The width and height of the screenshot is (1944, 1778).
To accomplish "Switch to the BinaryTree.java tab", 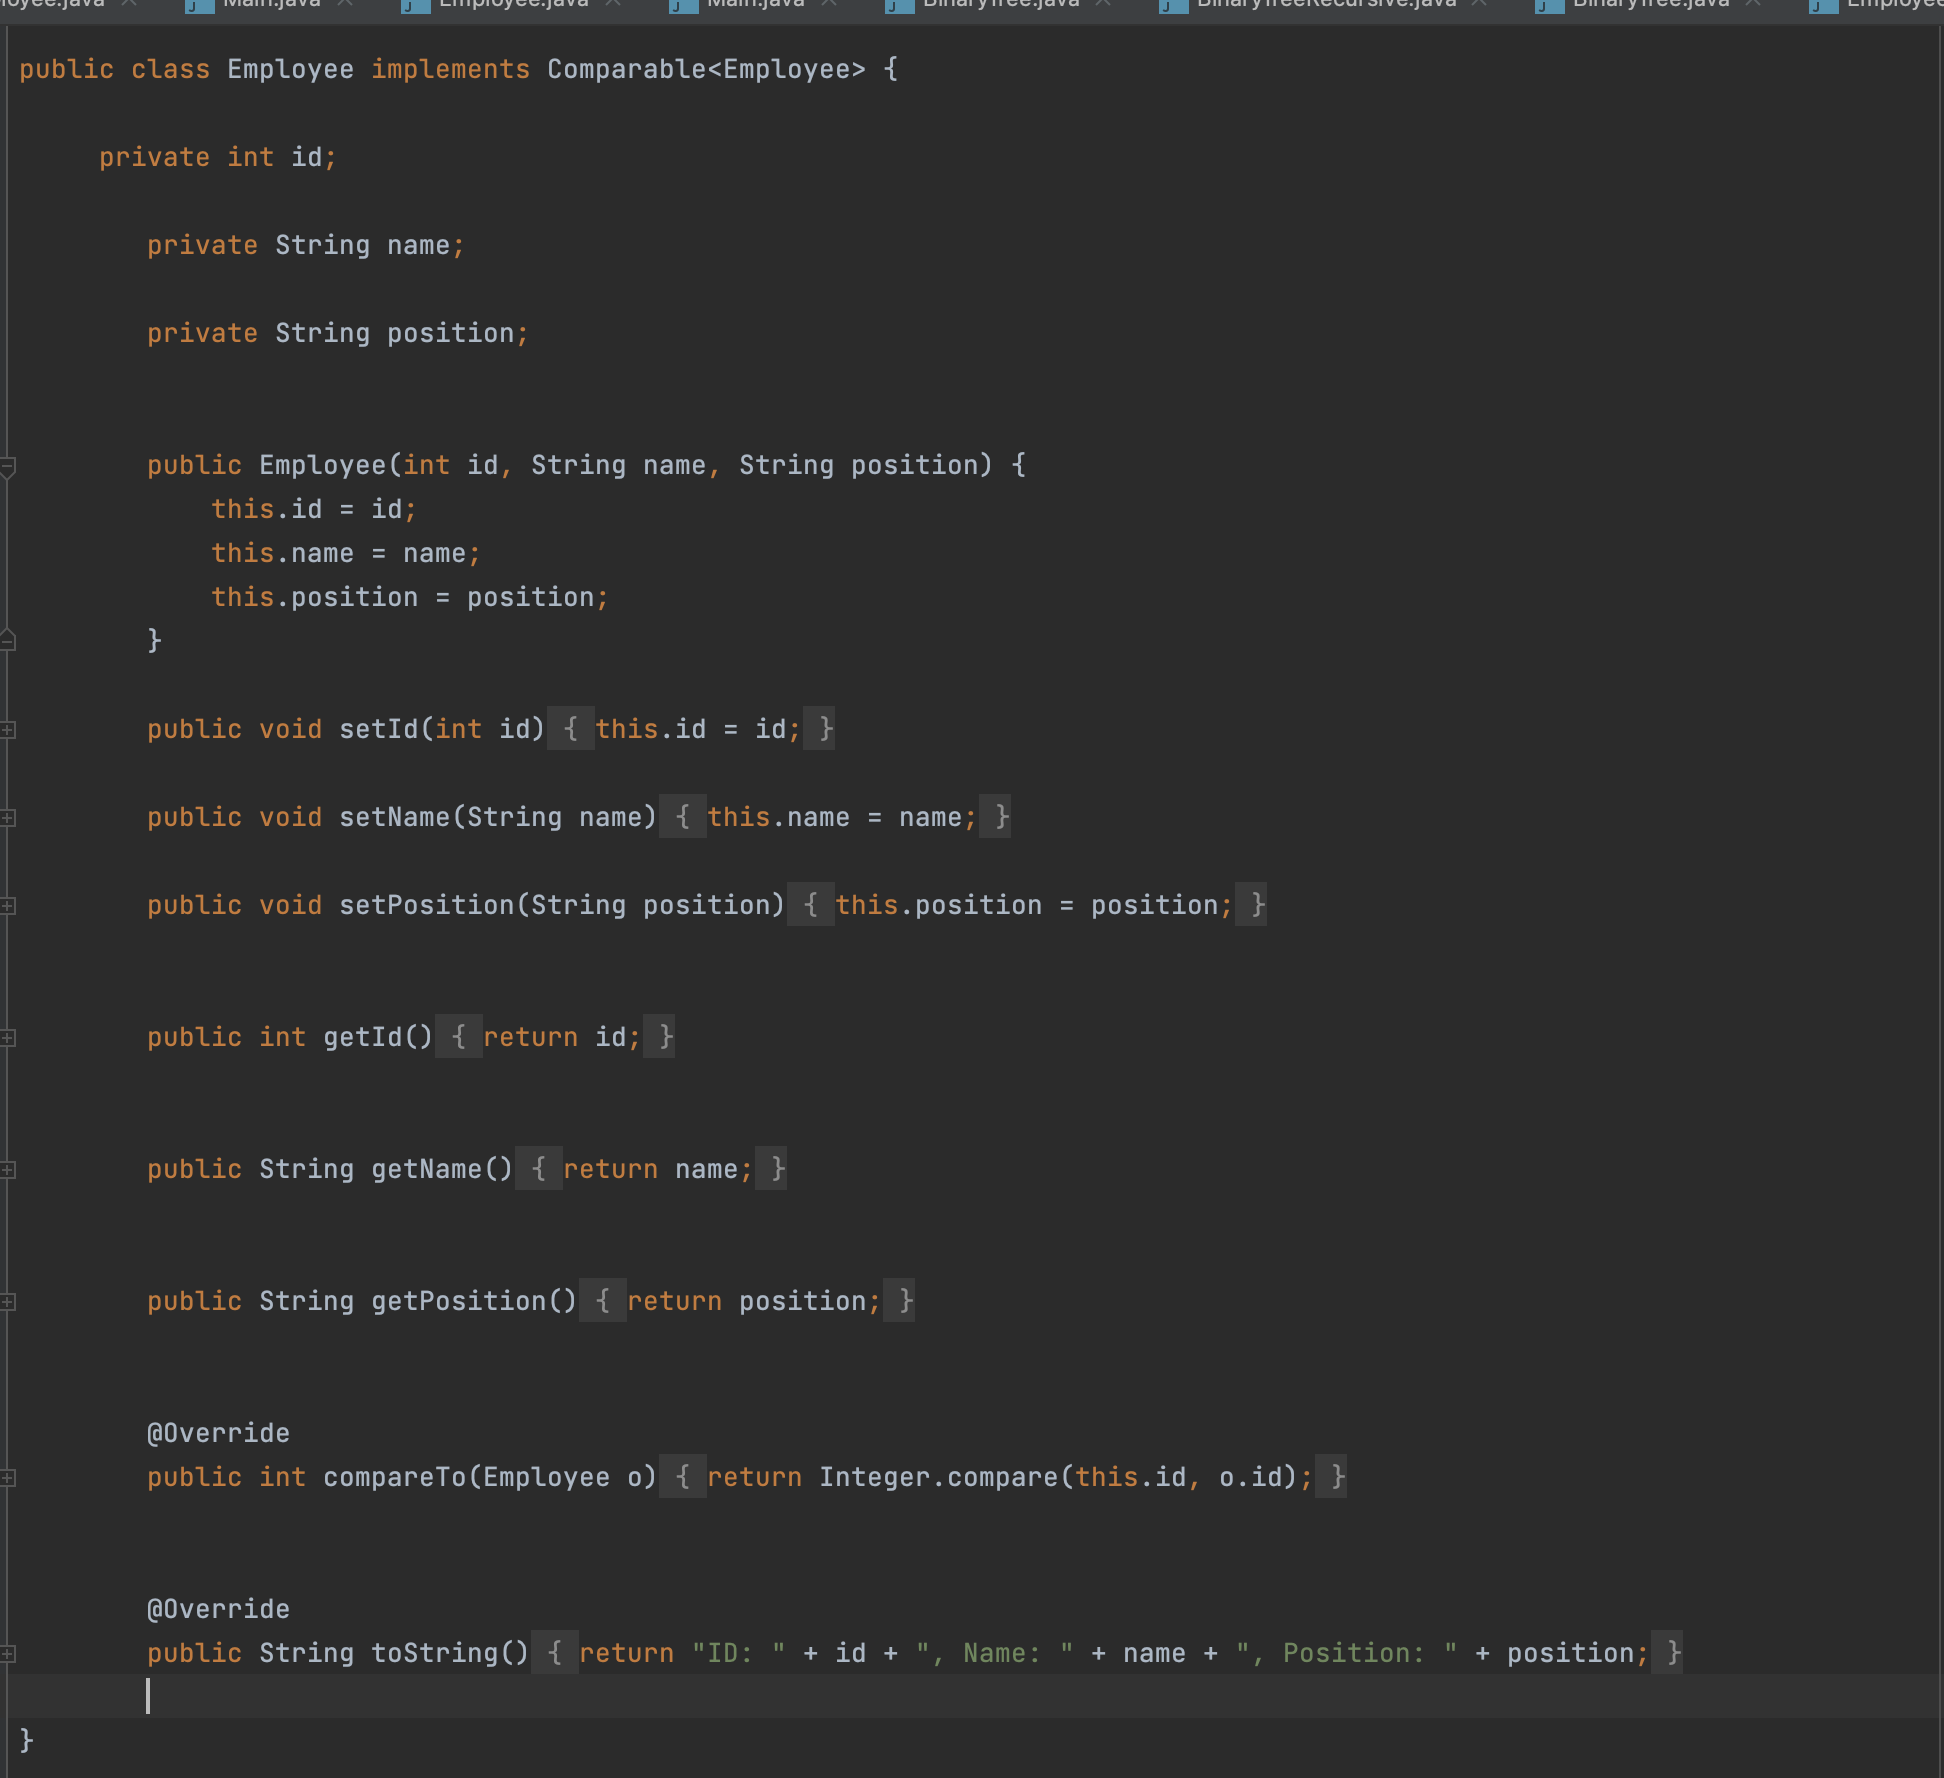I will coord(990,5).
